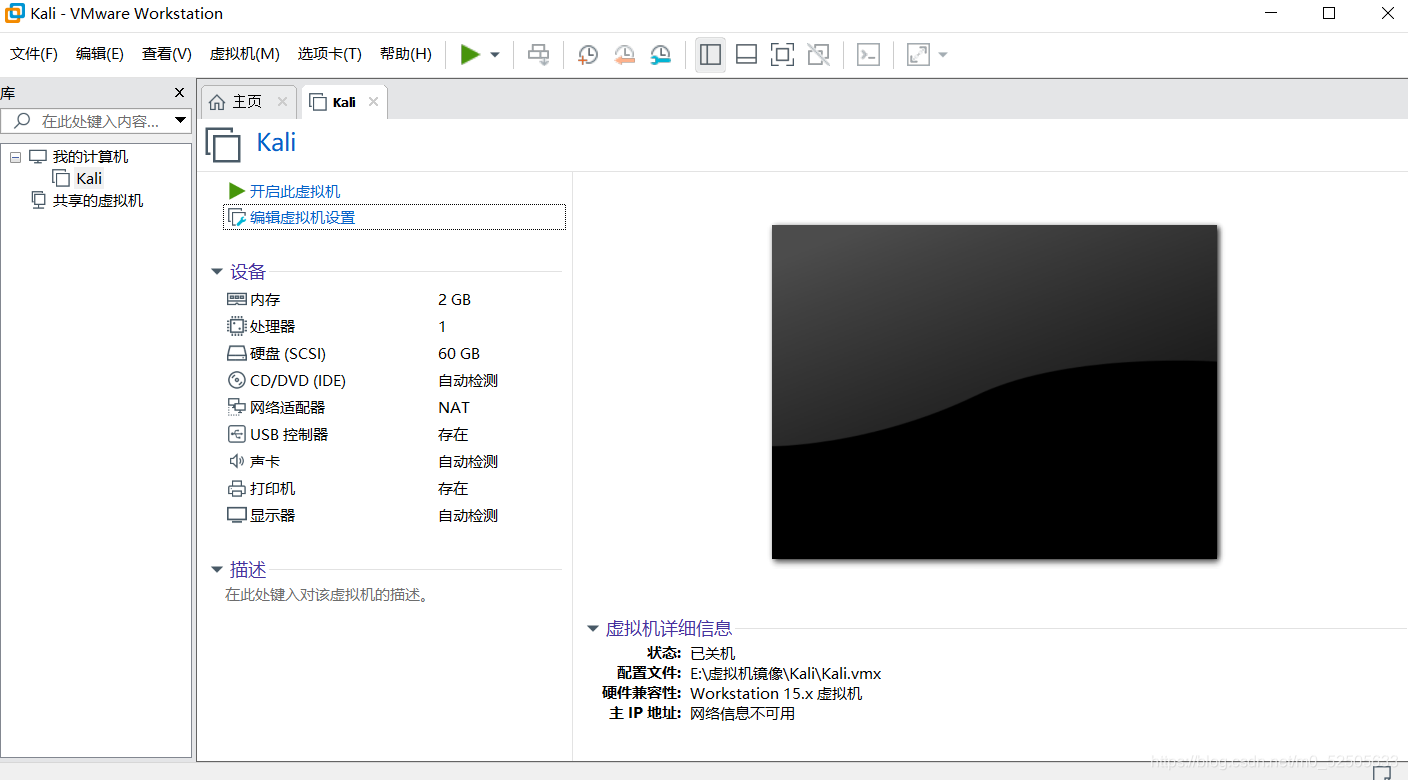Viewport: 1408px width, 780px height.
Task: Open the power options dropdown arrow
Action: tap(495, 55)
